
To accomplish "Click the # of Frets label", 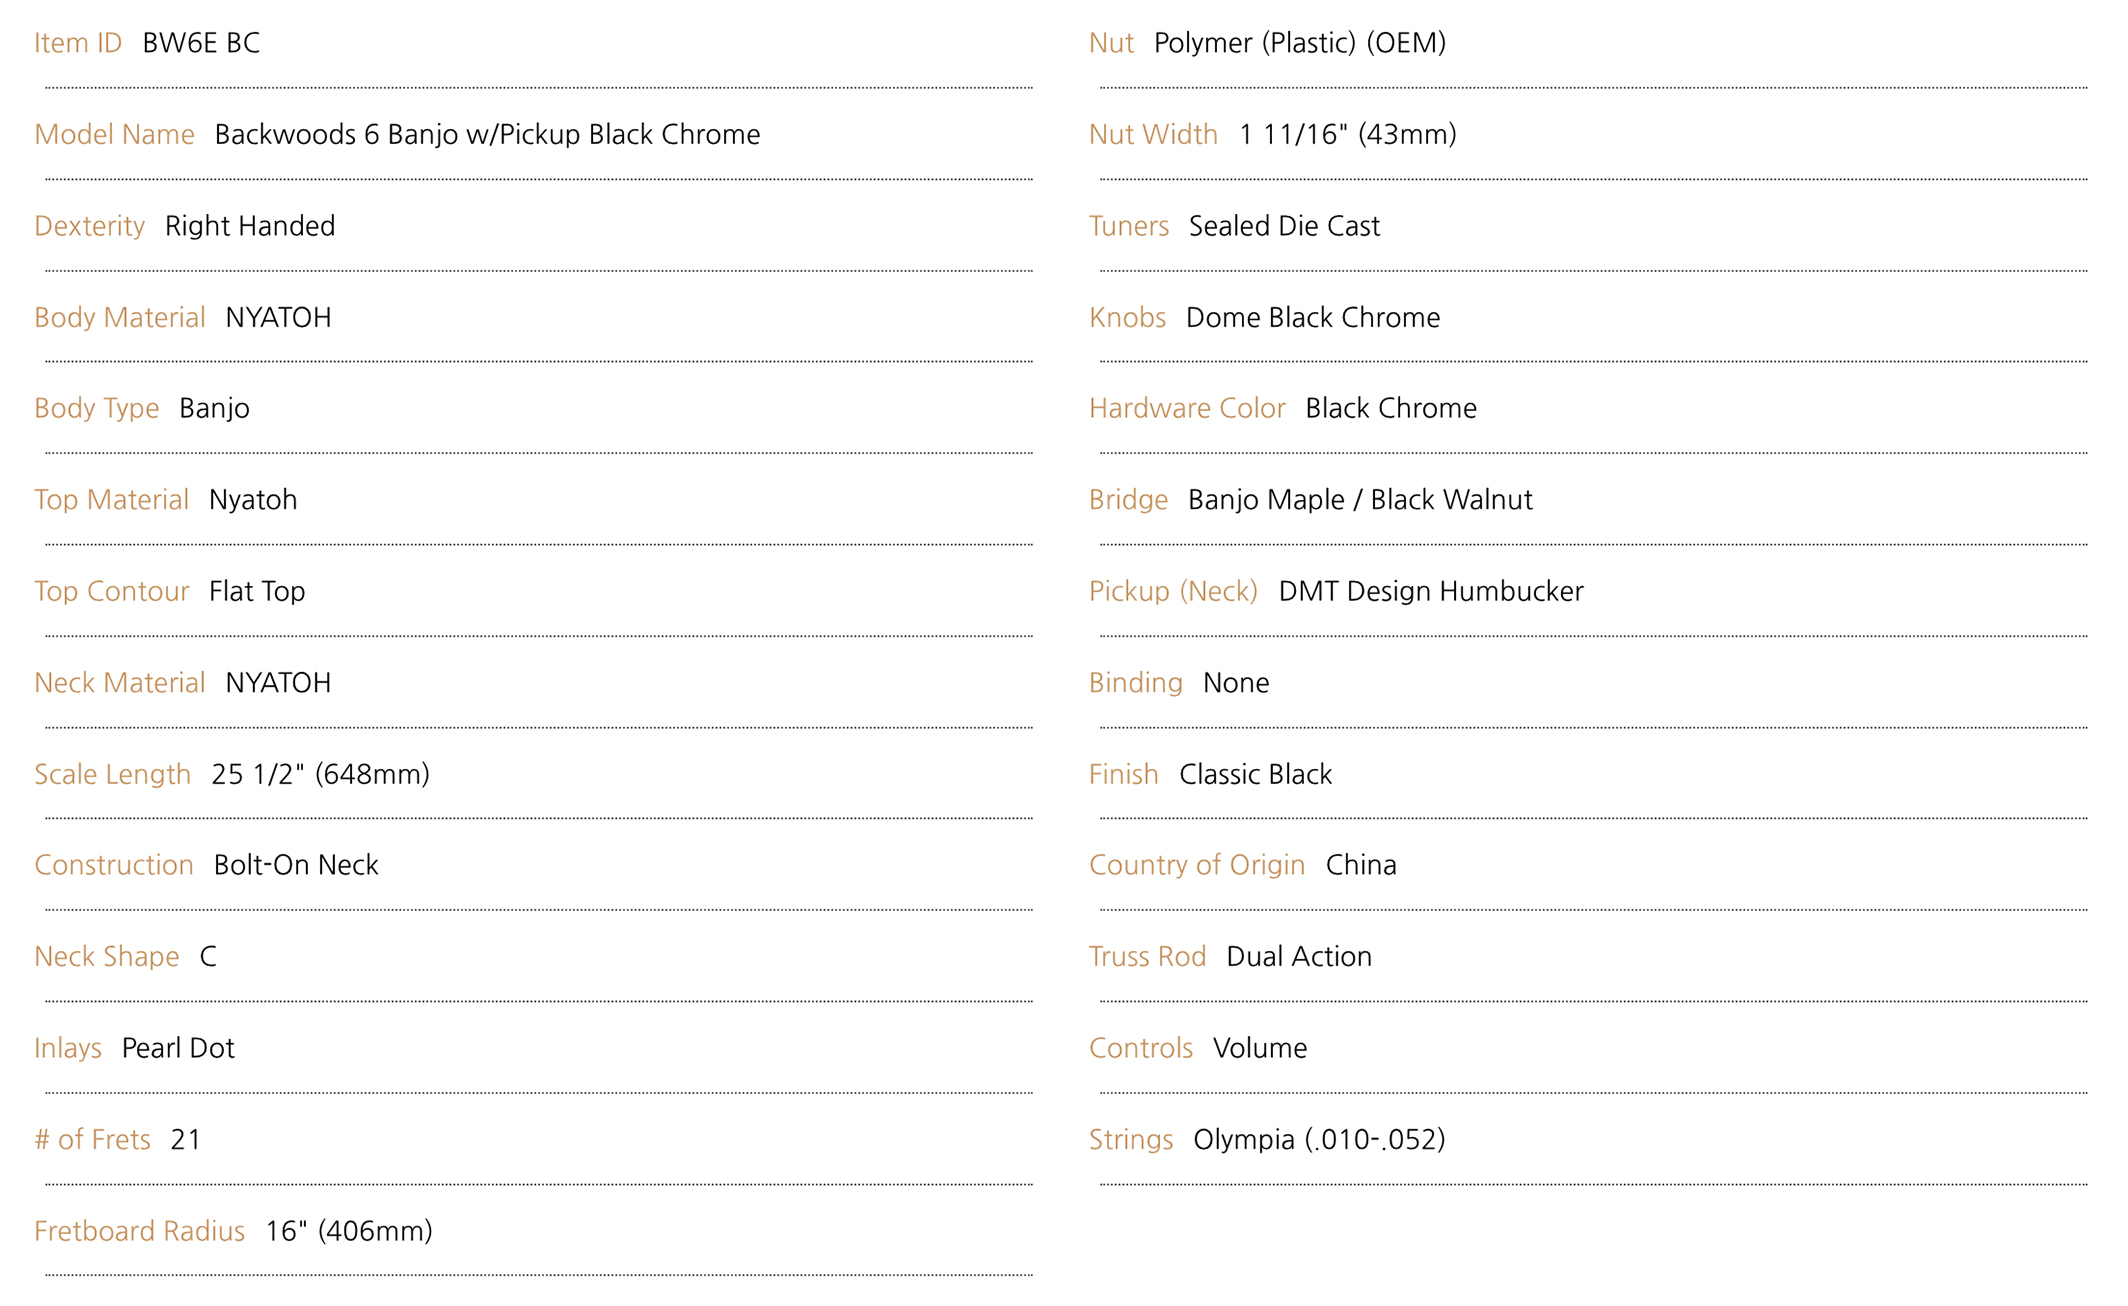I will [92, 1139].
